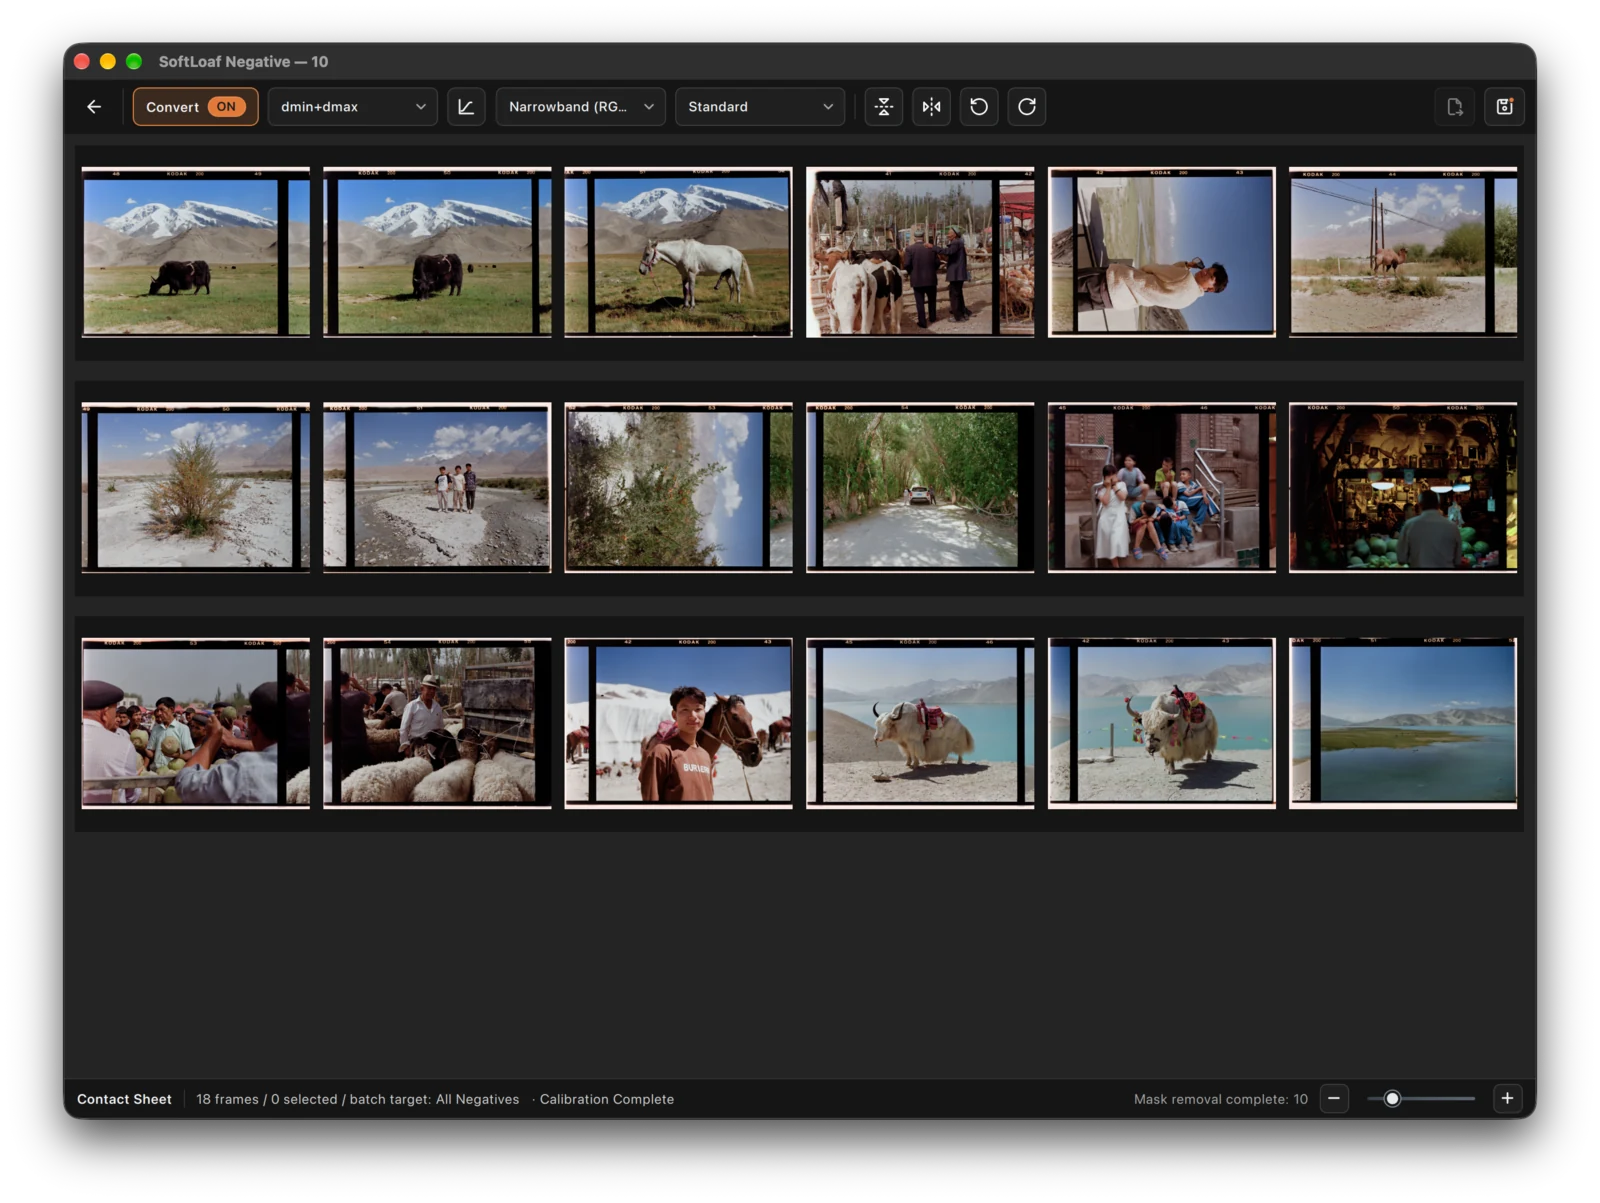The image size is (1600, 1203).
Task: Select the lake landscape without animals thumbnail
Action: 1403,723
